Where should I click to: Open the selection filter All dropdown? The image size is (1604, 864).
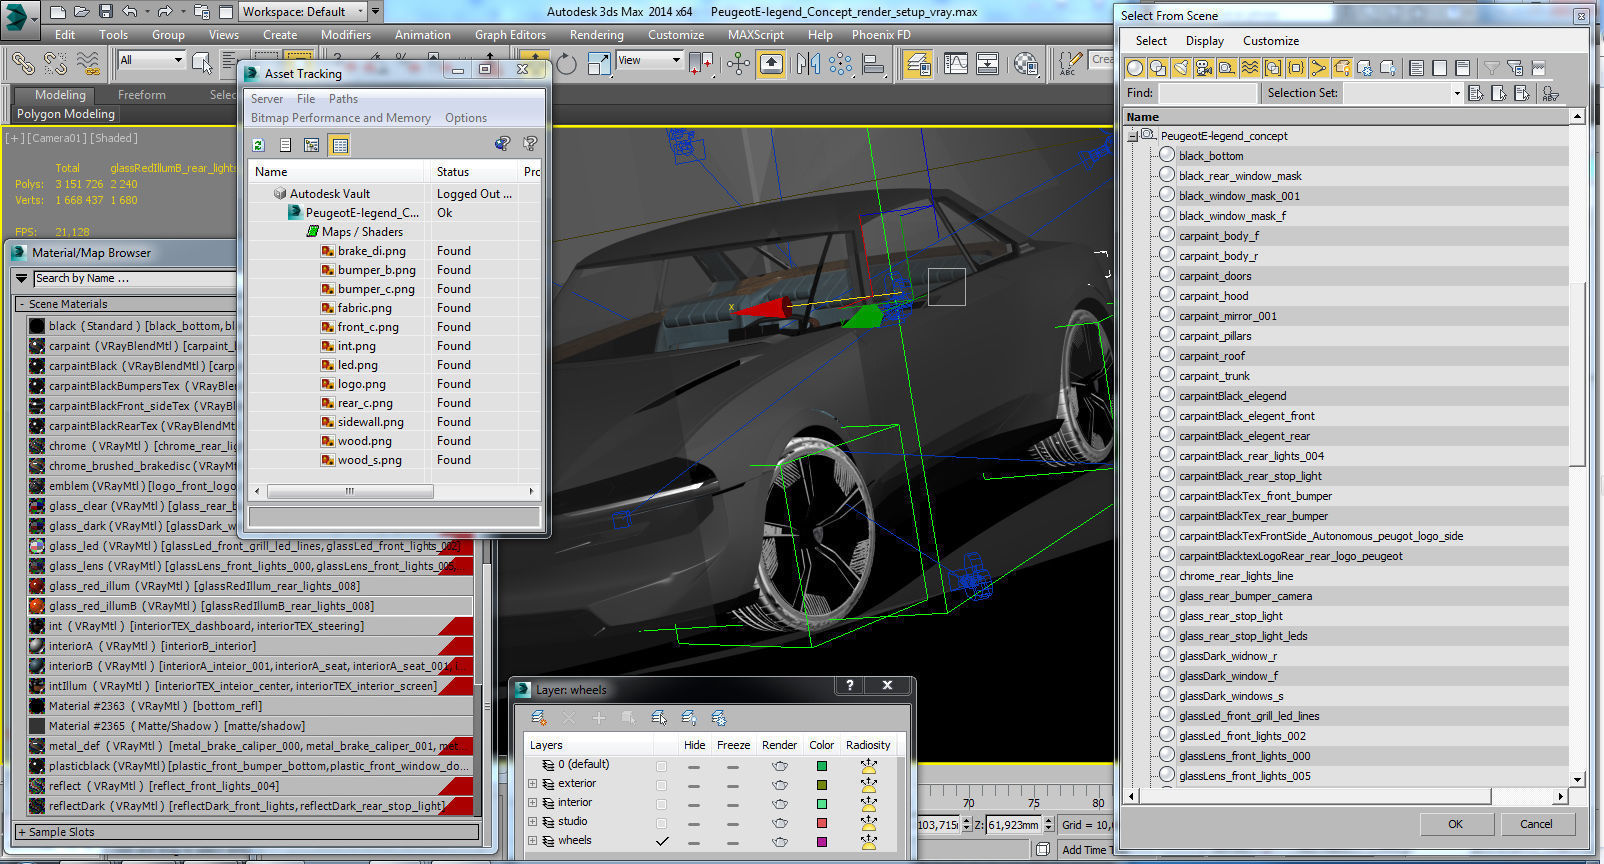pyautogui.click(x=151, y=60)
